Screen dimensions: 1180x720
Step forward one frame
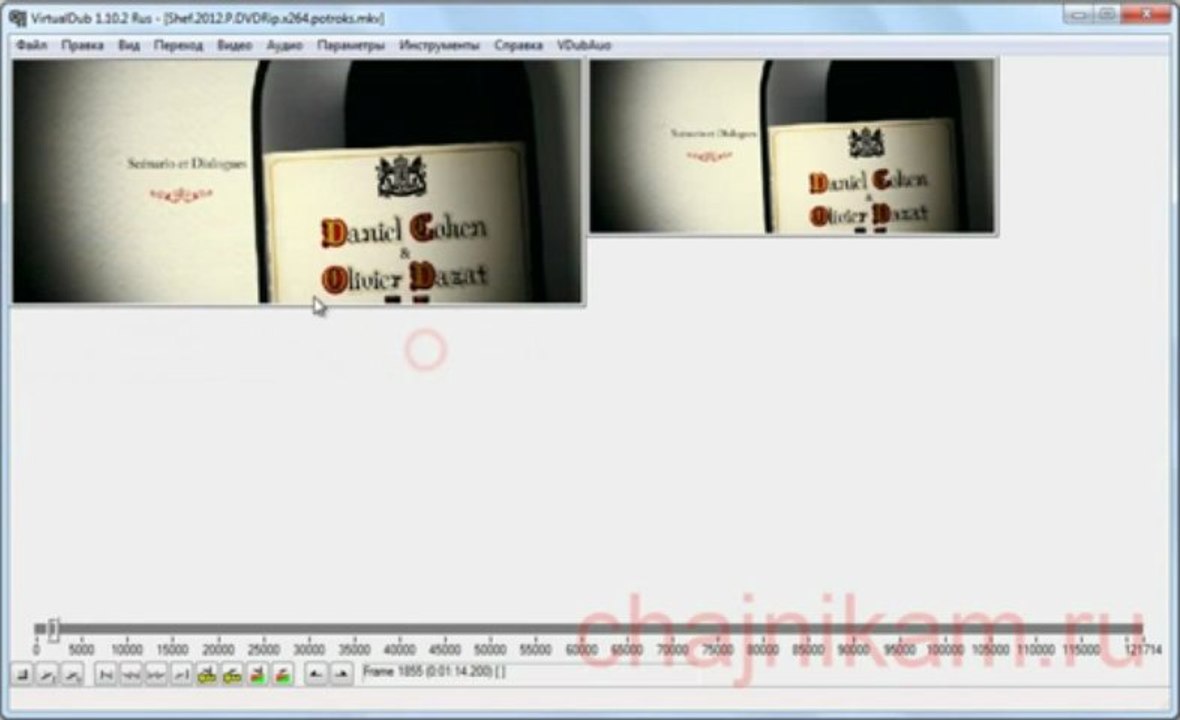[156, 675]
